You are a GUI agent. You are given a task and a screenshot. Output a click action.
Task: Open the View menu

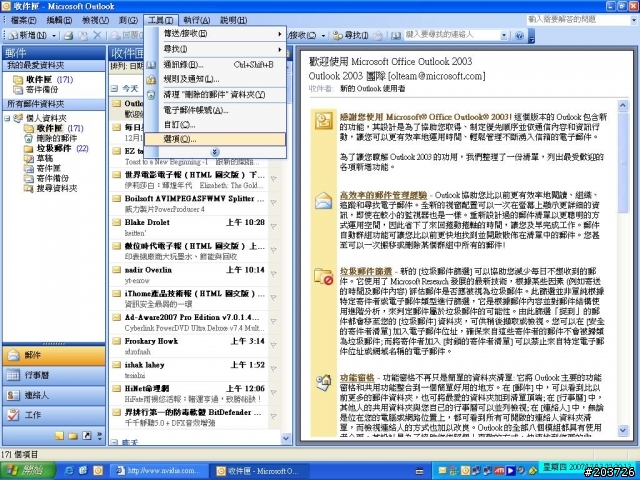pos(95,20)
